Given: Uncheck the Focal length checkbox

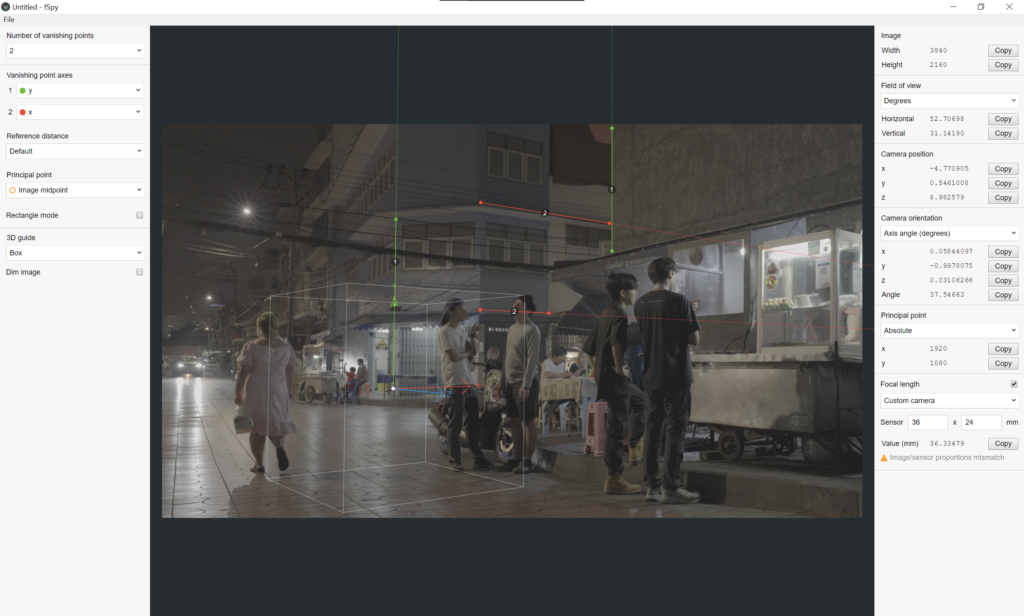Looking at the screenshot, I should point(1013,384).
